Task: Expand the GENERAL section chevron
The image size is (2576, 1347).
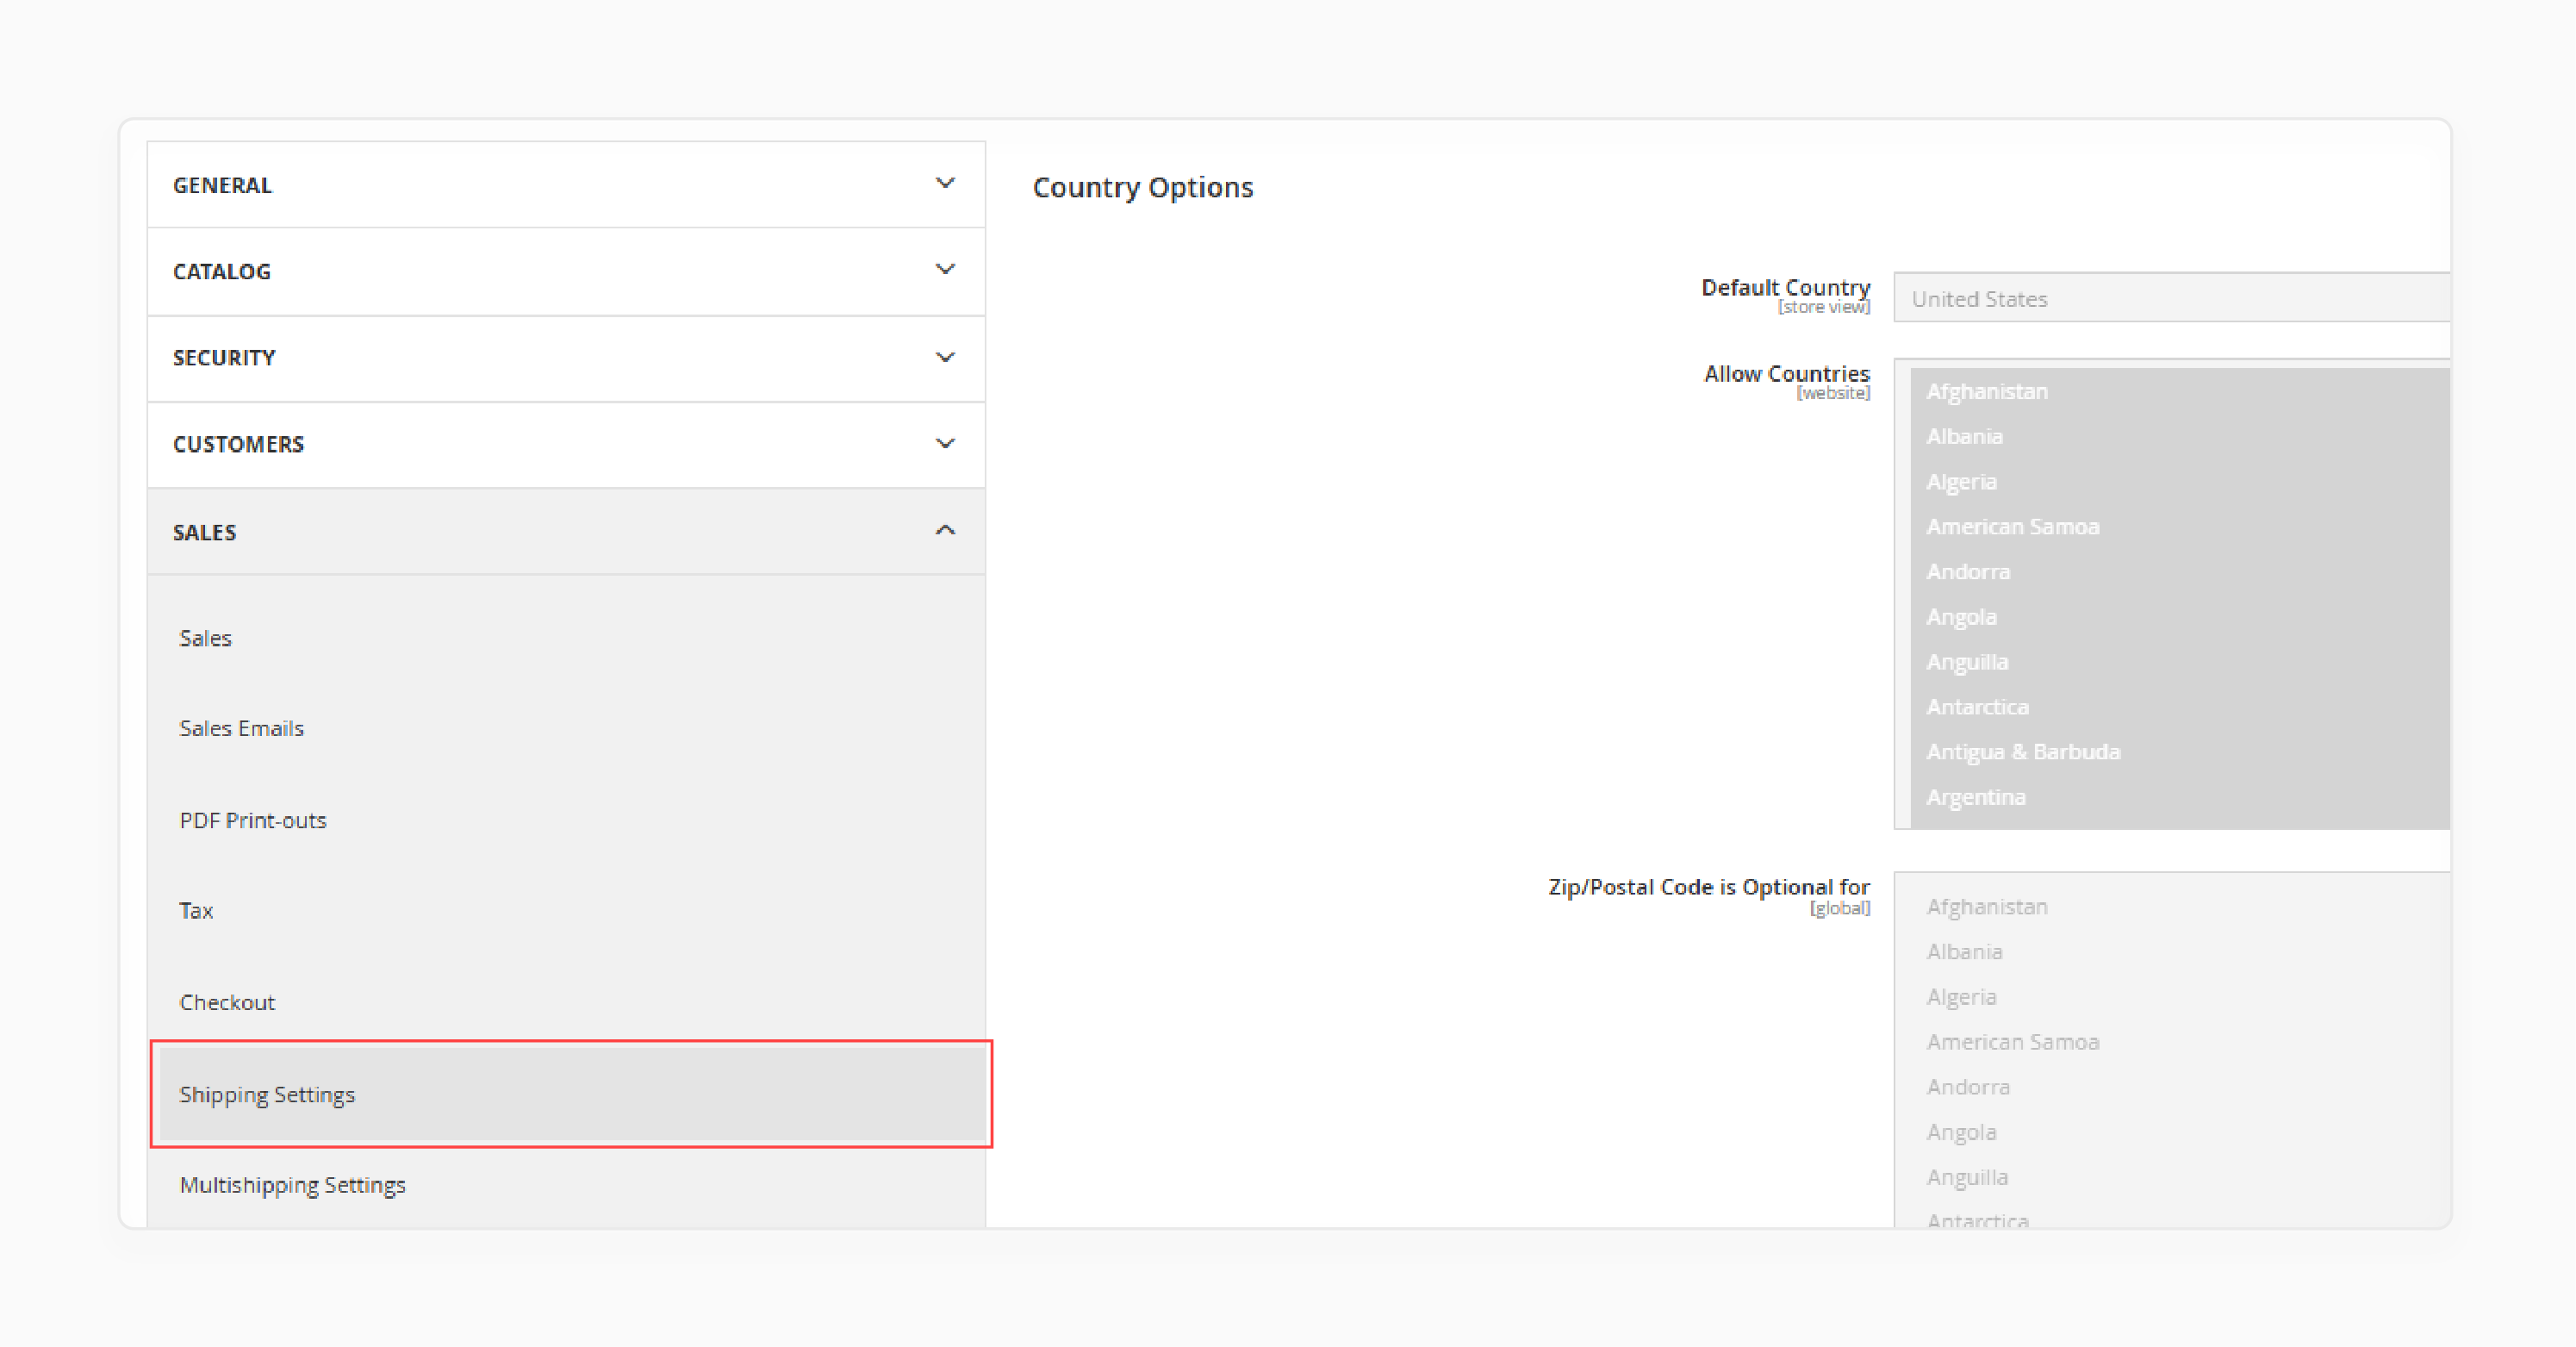Action: 944,184
